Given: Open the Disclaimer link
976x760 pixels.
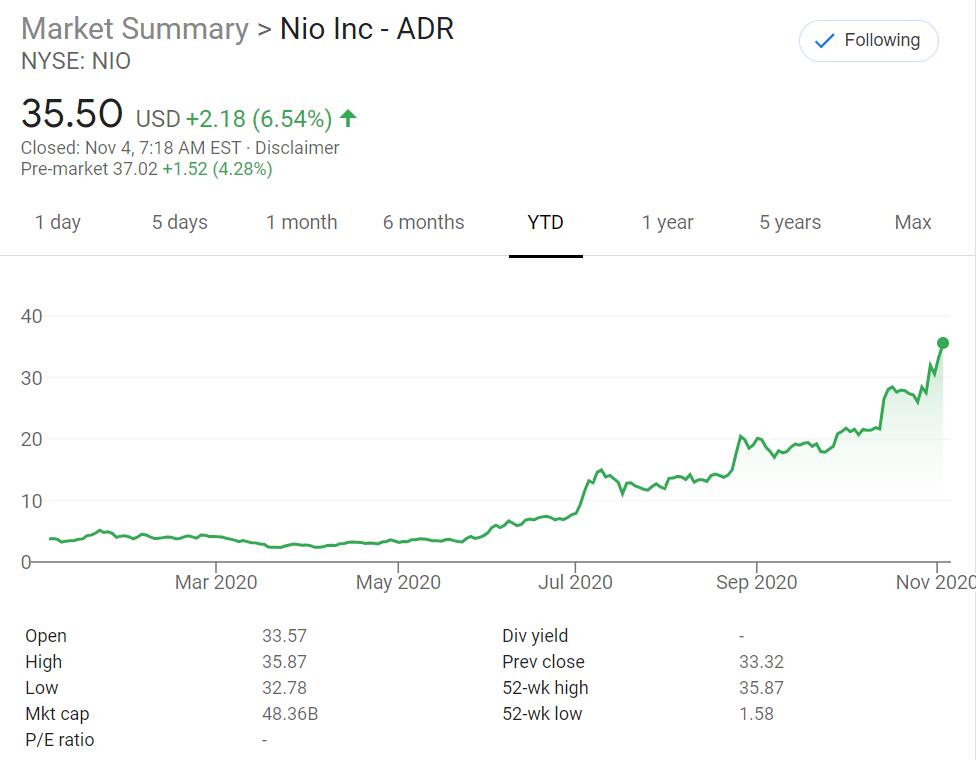Looking at the screenshot, I should click(x=299, y=147).
